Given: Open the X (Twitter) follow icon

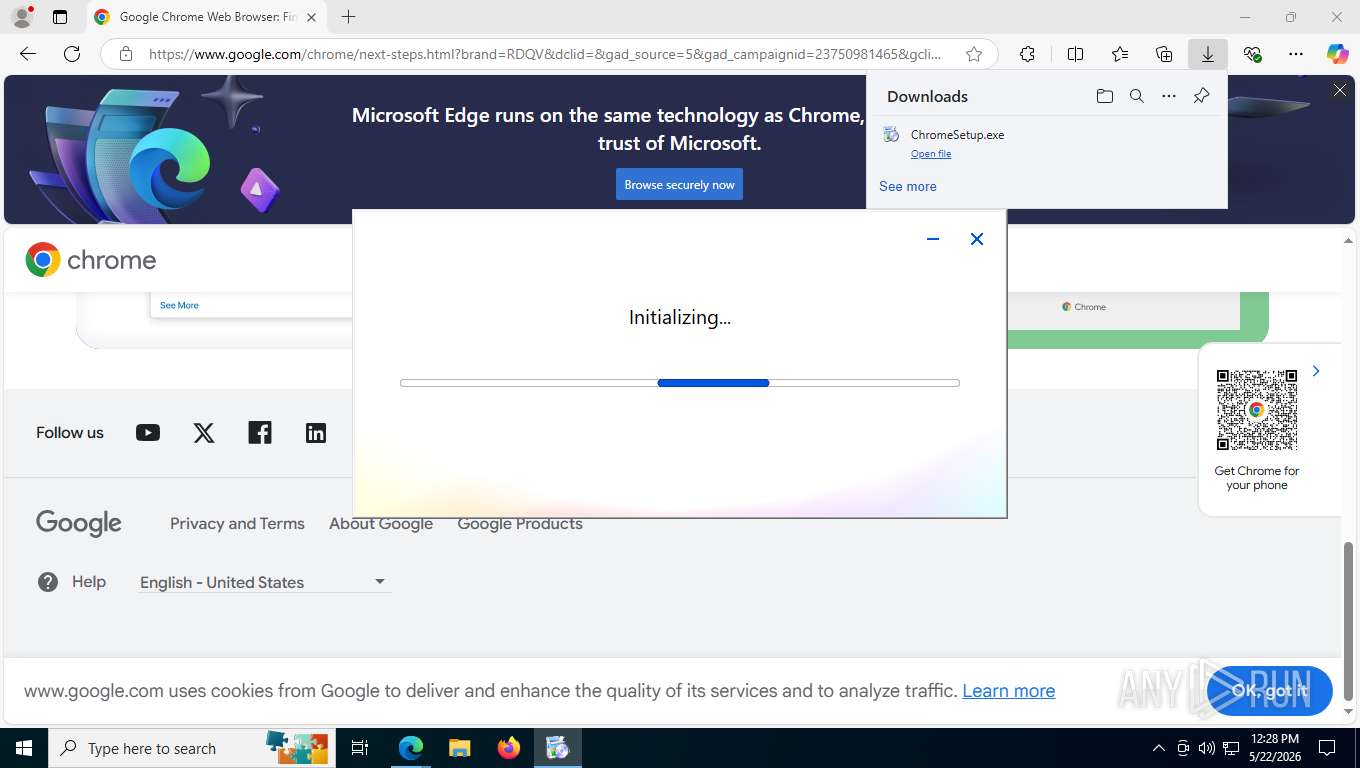Looking at the screenshot, I should tap(204, 433).
